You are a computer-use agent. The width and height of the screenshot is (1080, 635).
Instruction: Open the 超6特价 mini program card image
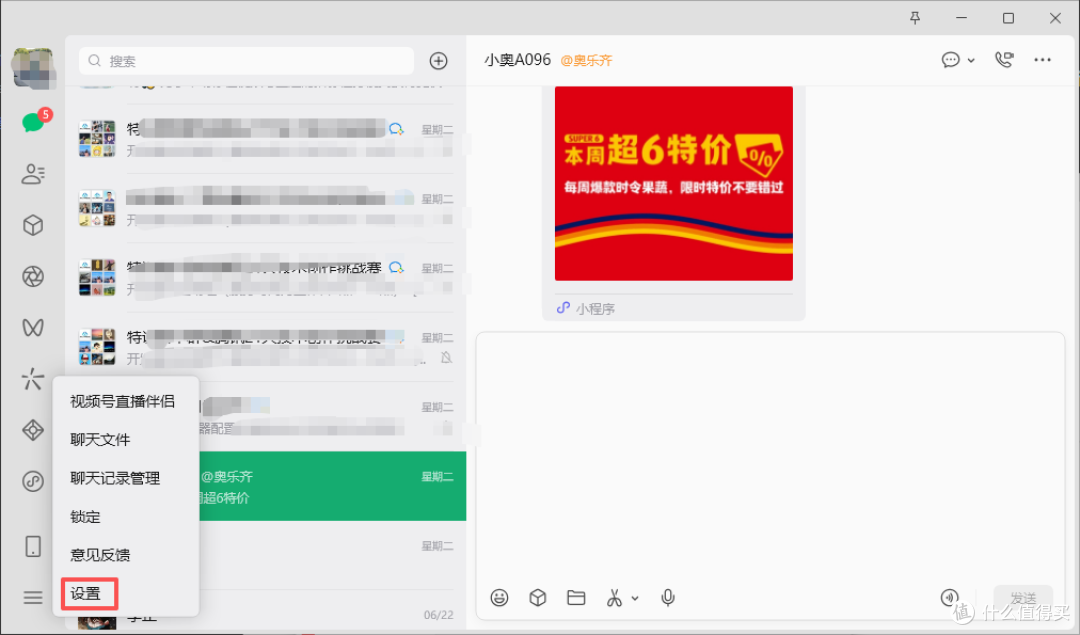(x=674, y=183)
